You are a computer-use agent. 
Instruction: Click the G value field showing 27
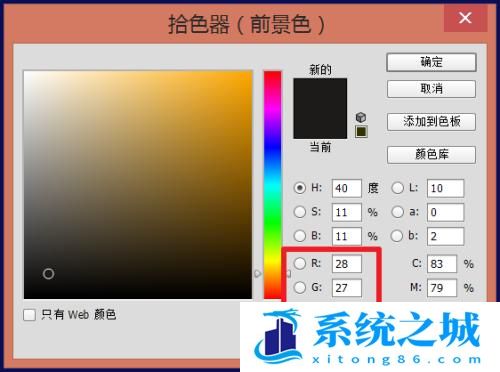point(347,288)
